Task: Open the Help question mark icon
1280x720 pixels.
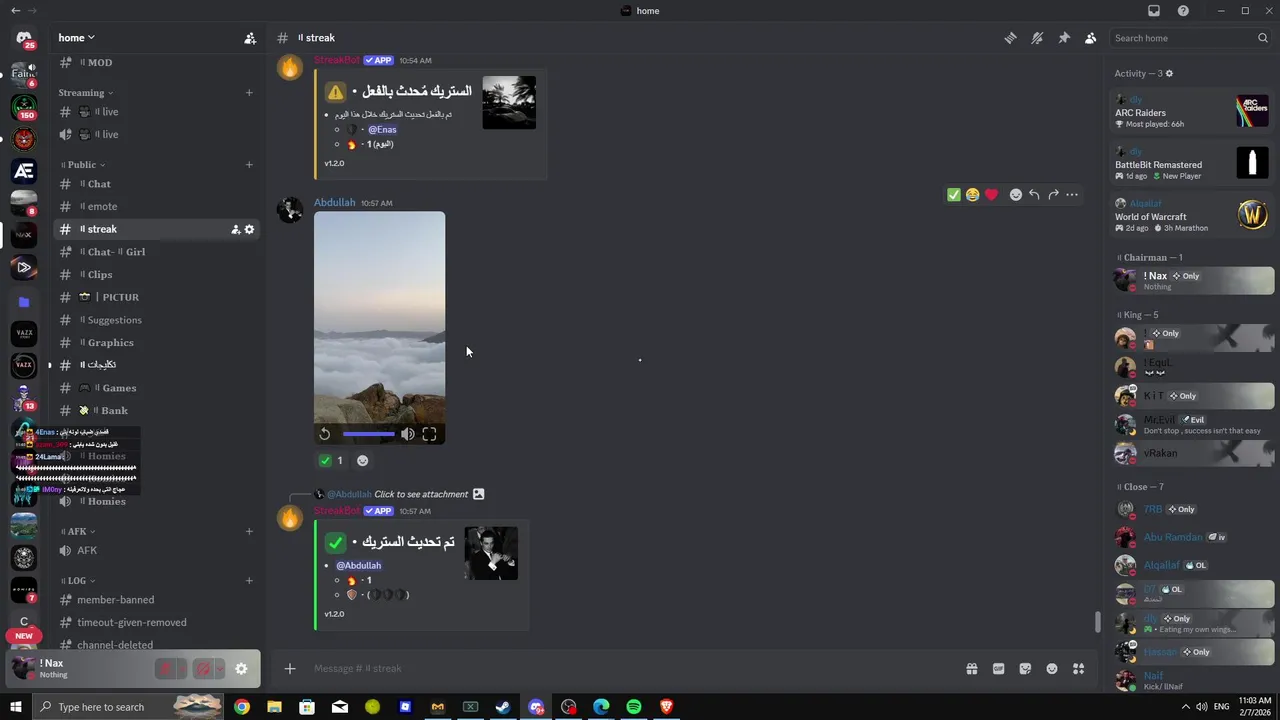Action: (1184, 11)
